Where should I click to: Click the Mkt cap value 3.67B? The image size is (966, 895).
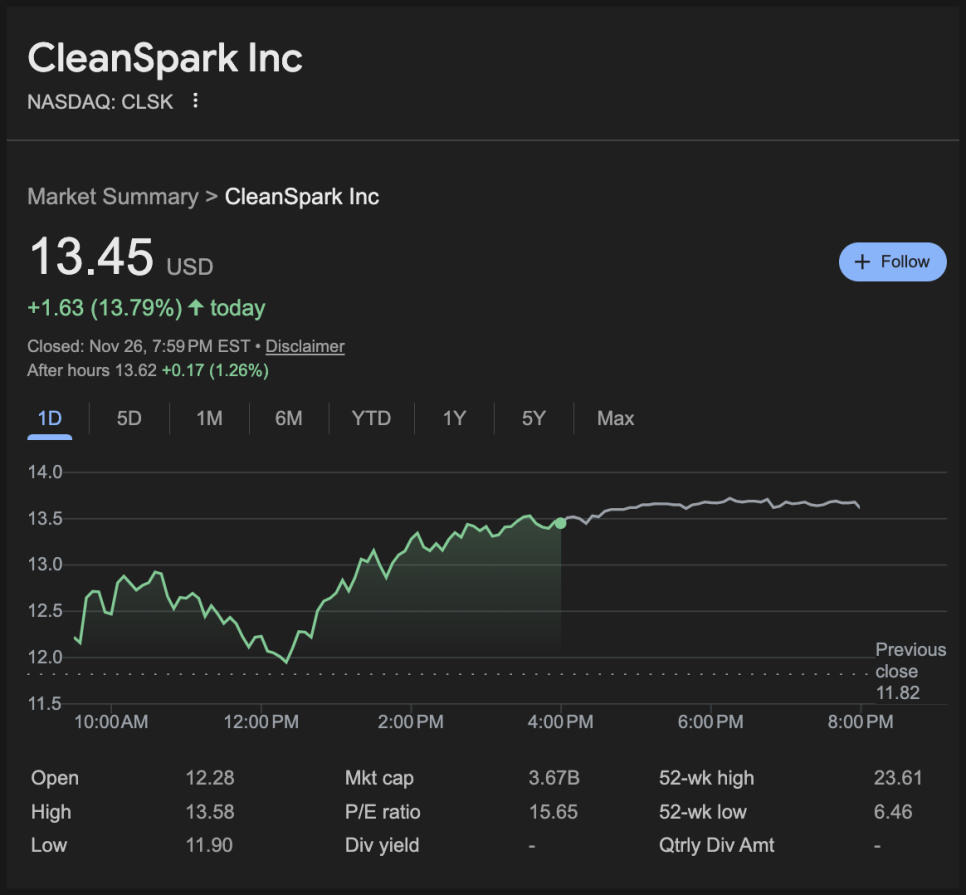(x=552, y=778)
